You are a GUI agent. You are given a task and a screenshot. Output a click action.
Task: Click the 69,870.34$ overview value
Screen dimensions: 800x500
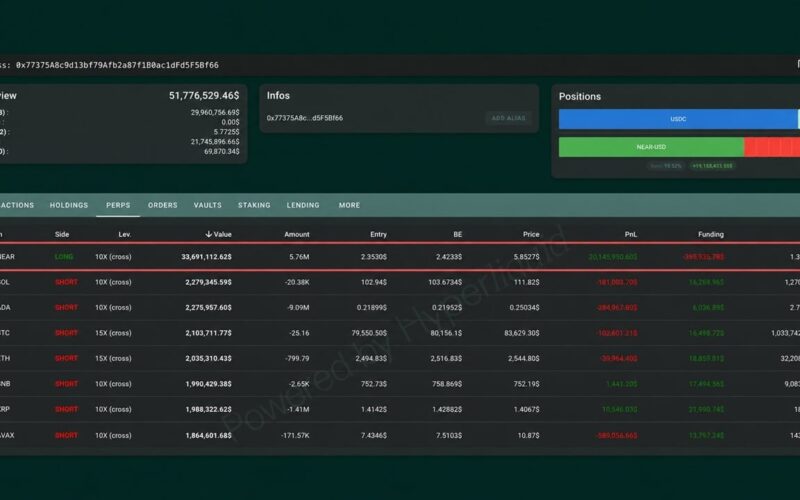point(221,151)
